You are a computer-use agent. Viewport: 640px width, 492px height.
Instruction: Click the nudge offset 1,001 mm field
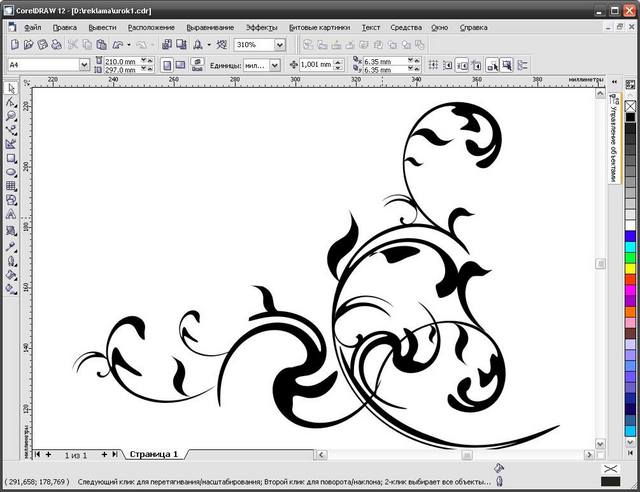click(x=316, y=65)
